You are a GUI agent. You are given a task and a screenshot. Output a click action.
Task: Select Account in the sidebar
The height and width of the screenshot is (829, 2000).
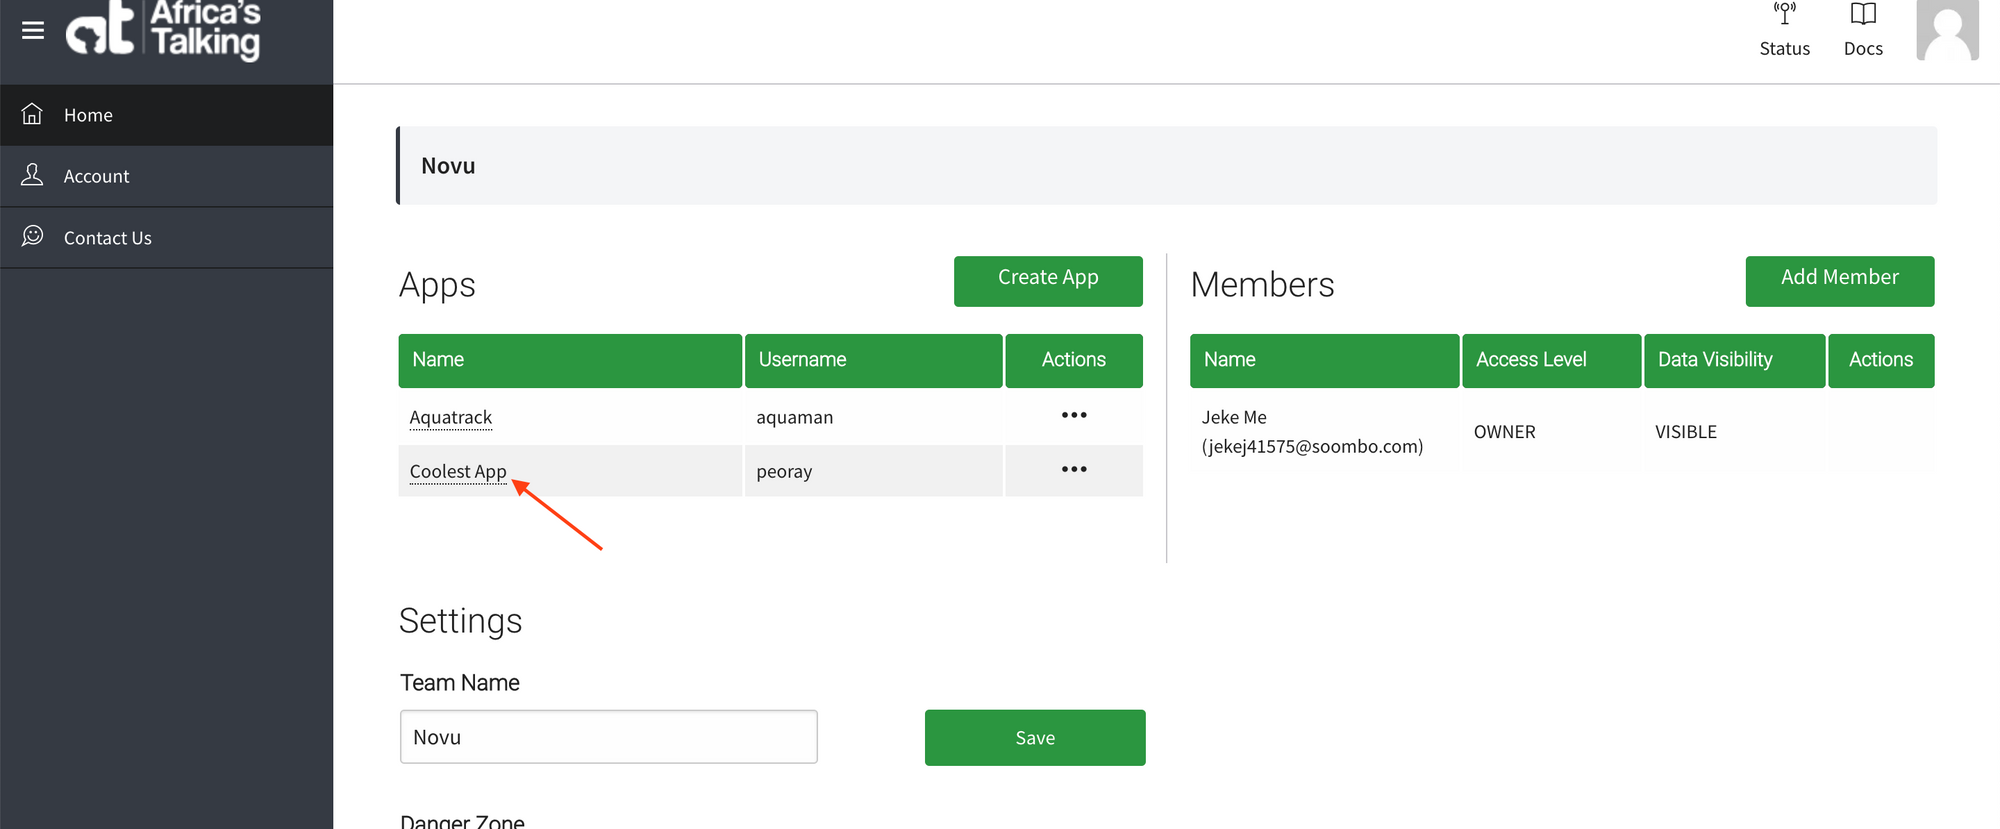click(x=96, y=176)
